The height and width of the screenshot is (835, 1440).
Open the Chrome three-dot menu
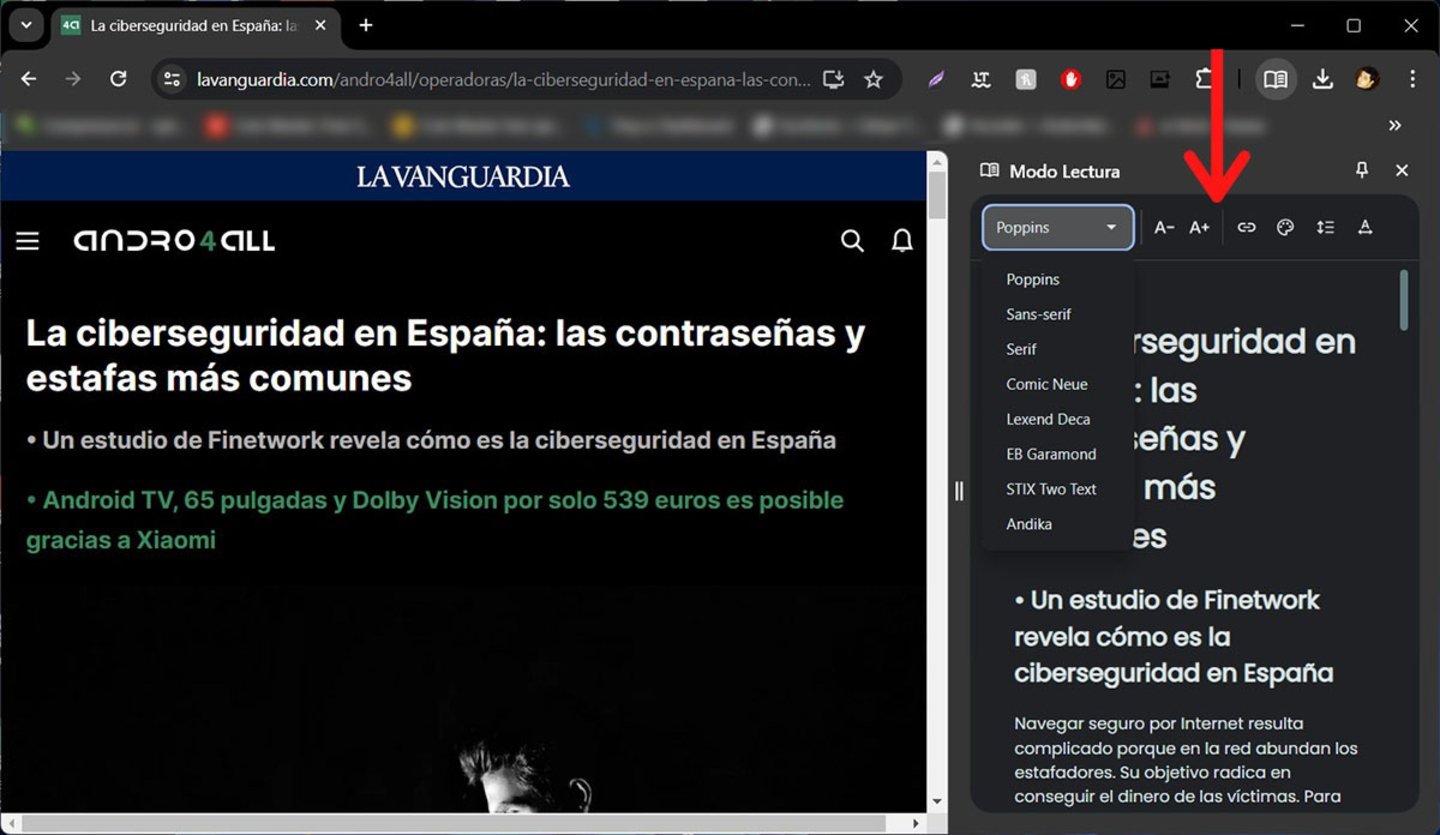1412,79
